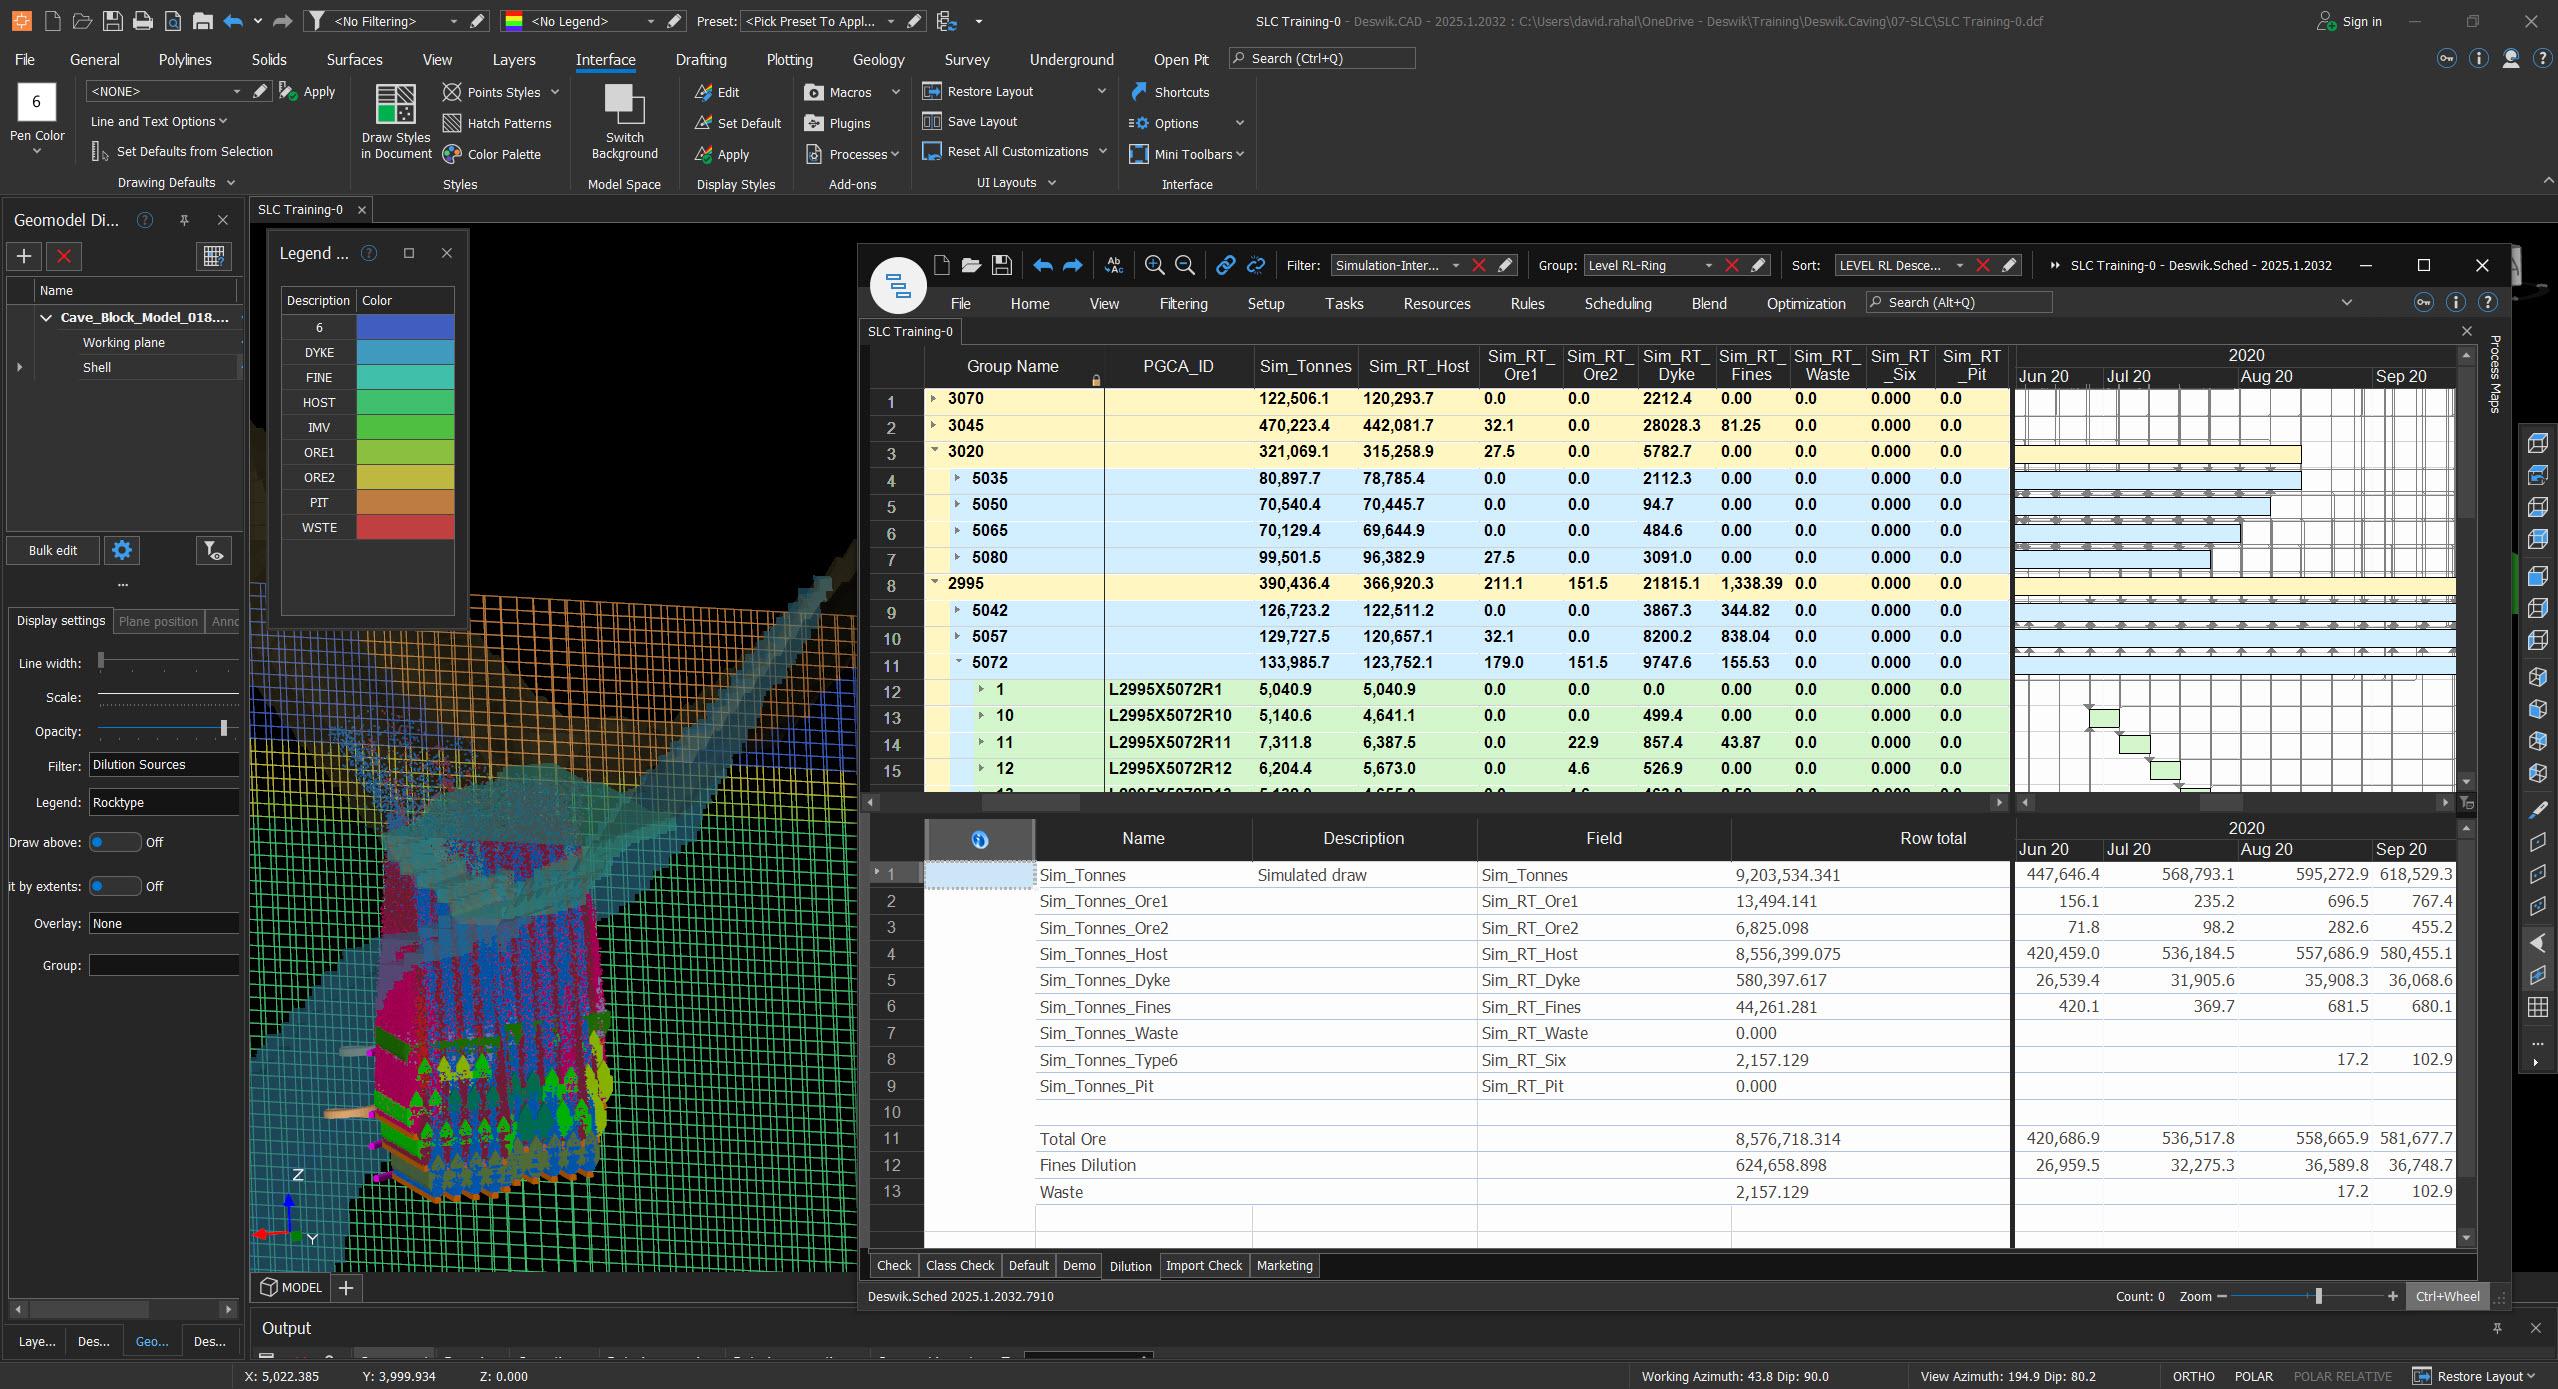The width and height of the screenshot is (2558, 1389).
Task: Click Pen Color number box
Action: 37,101
